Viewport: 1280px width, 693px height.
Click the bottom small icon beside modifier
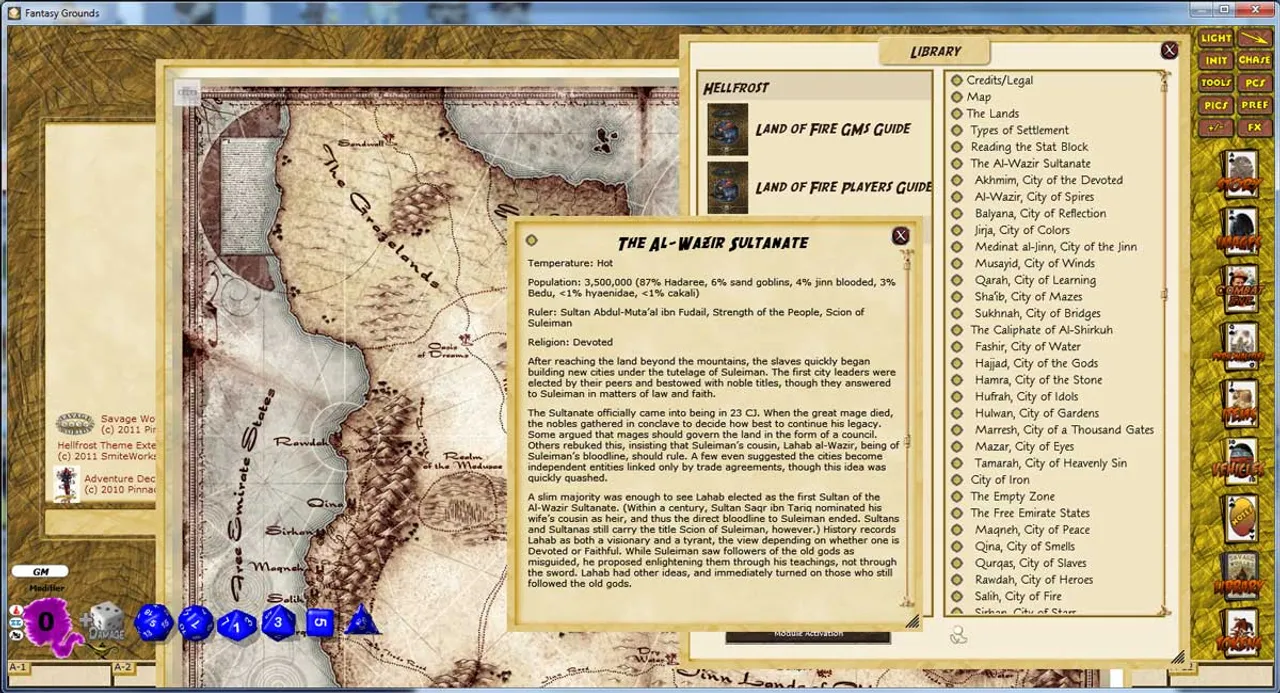tap(15, 635)
